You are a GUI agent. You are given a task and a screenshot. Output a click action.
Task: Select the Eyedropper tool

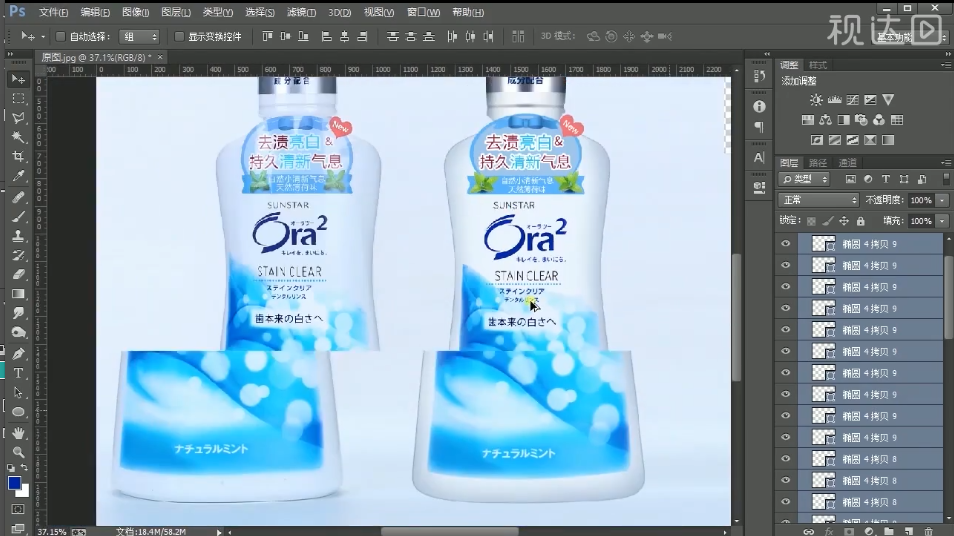(x=18, y=176)
